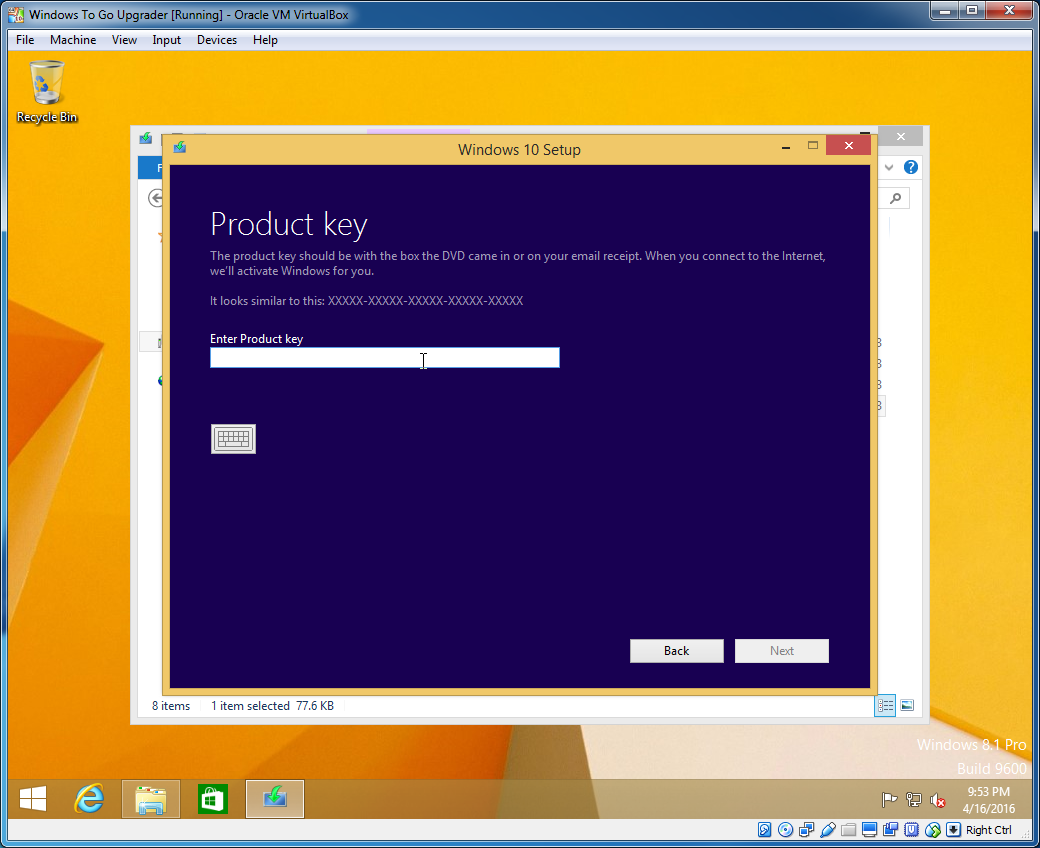Click the '8 items' status text
Screen dimensions: 1040x848
click(170, 705)
